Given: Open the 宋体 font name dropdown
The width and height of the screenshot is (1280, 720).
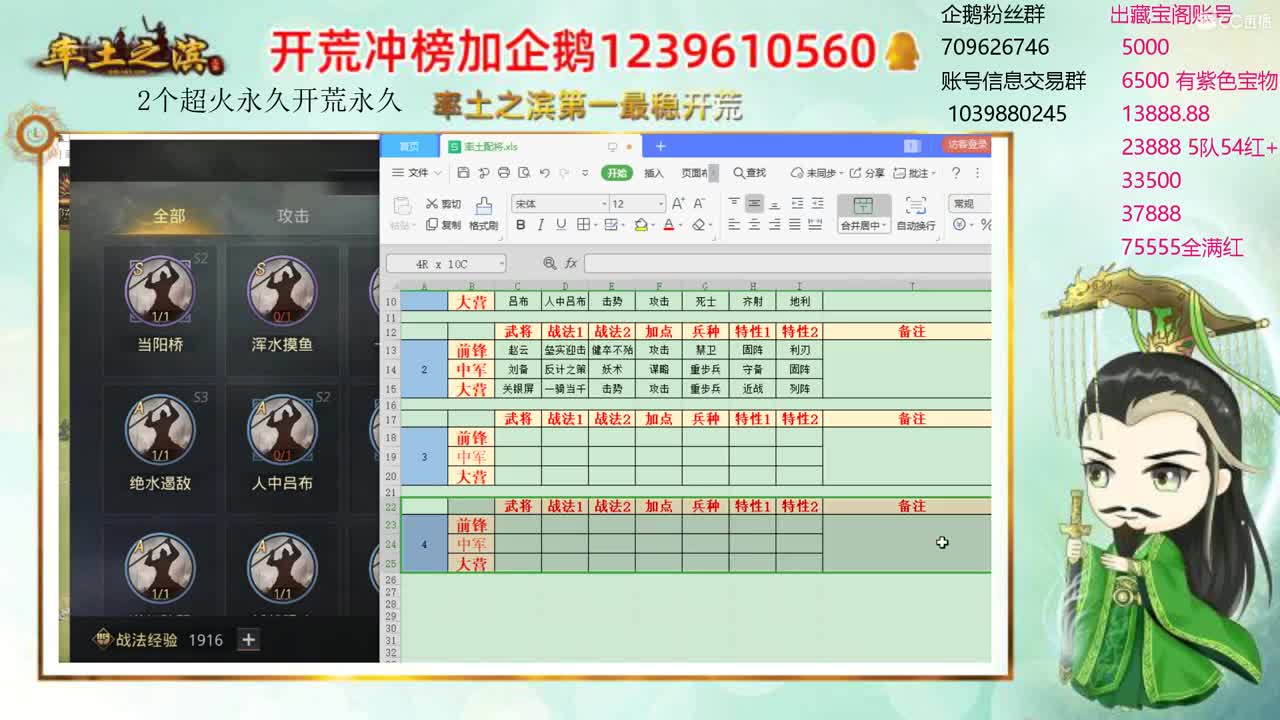Looking at the screenshot, I should click(604, 204).
